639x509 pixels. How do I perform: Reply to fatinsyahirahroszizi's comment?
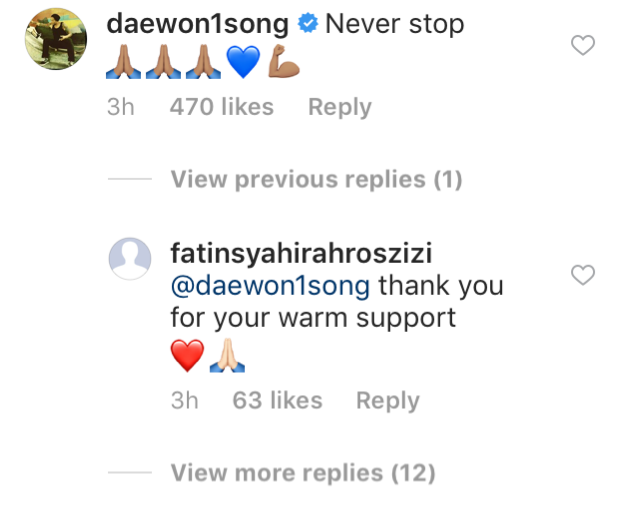point(388,401)
